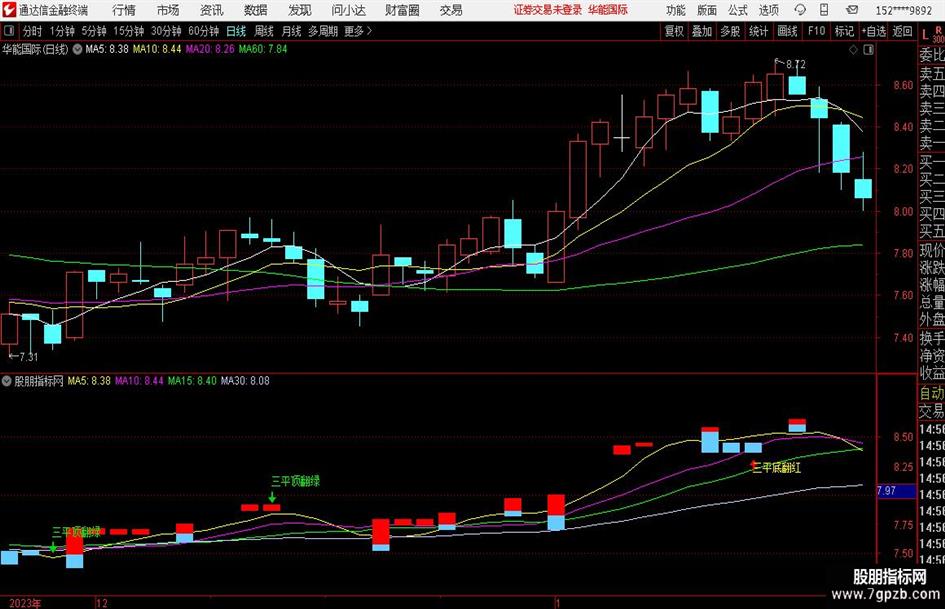Click the red L icon at right
This screenshot has width=945, height=609.
tap(925, 35)
